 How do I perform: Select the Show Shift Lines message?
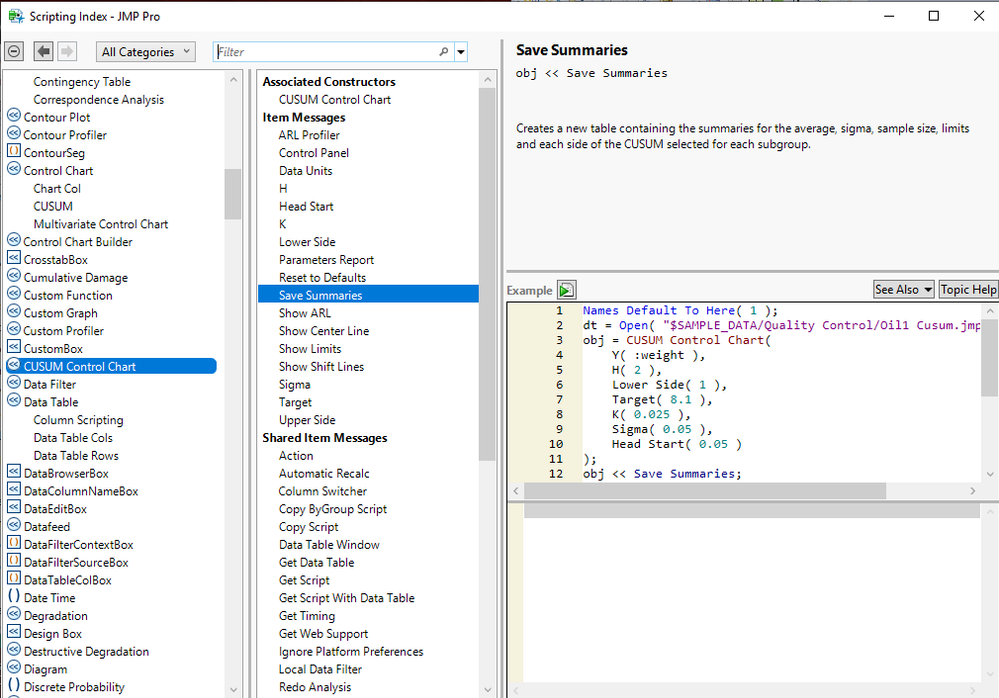[321, 367]
